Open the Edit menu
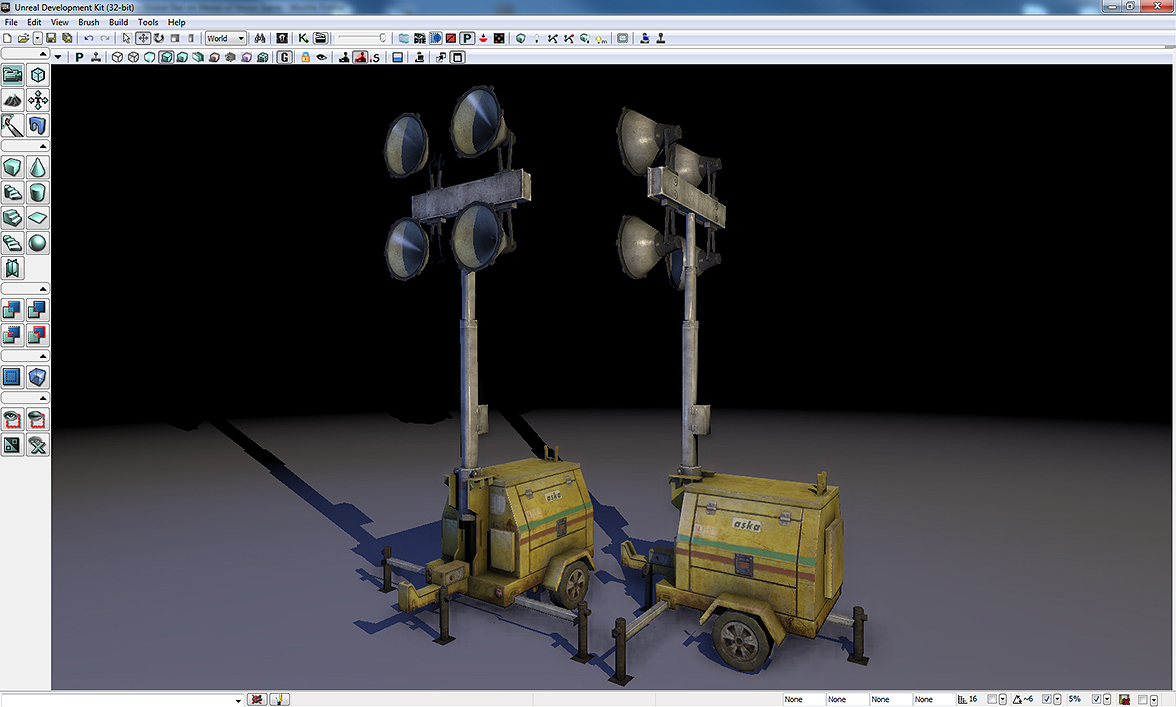 tap(34, 22)
